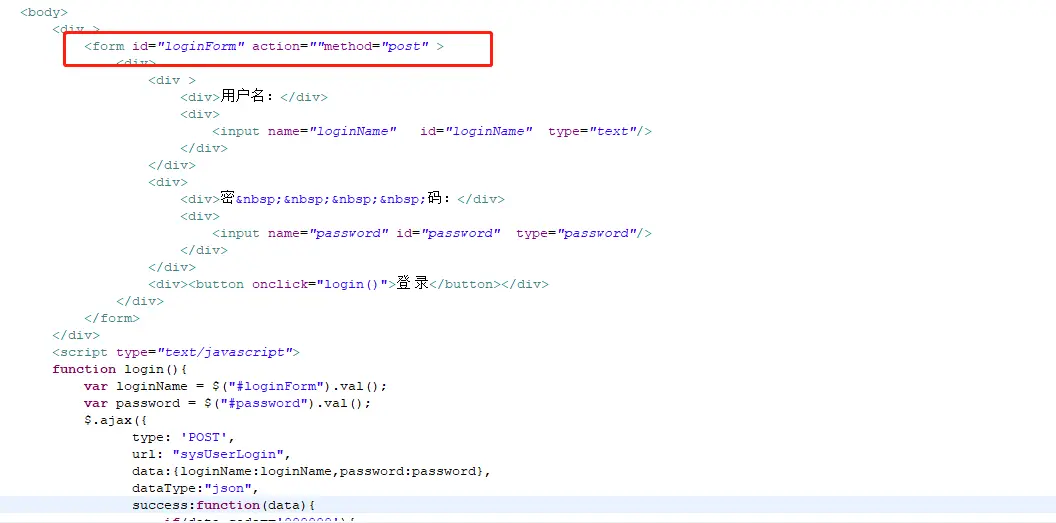Click the closing </form> tag

coord(112,318)
